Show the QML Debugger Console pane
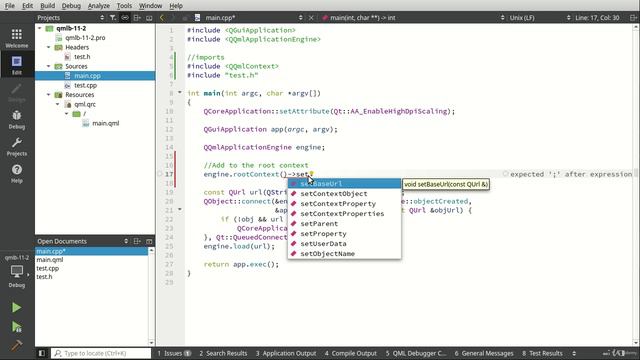This screenshot has height=360, width=640. [416, 353]
